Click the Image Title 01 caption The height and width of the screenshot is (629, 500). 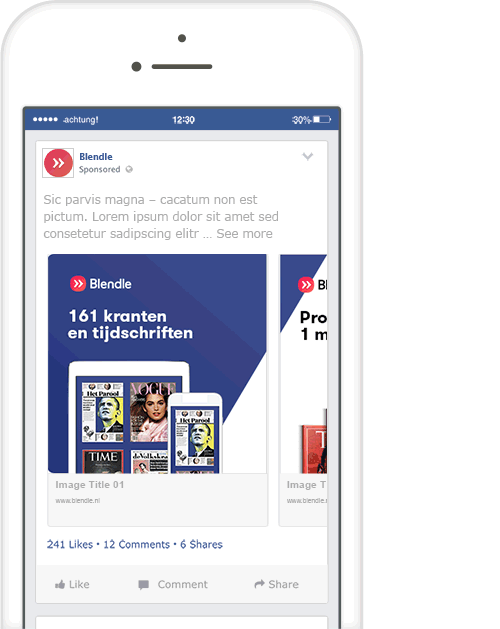90,485
